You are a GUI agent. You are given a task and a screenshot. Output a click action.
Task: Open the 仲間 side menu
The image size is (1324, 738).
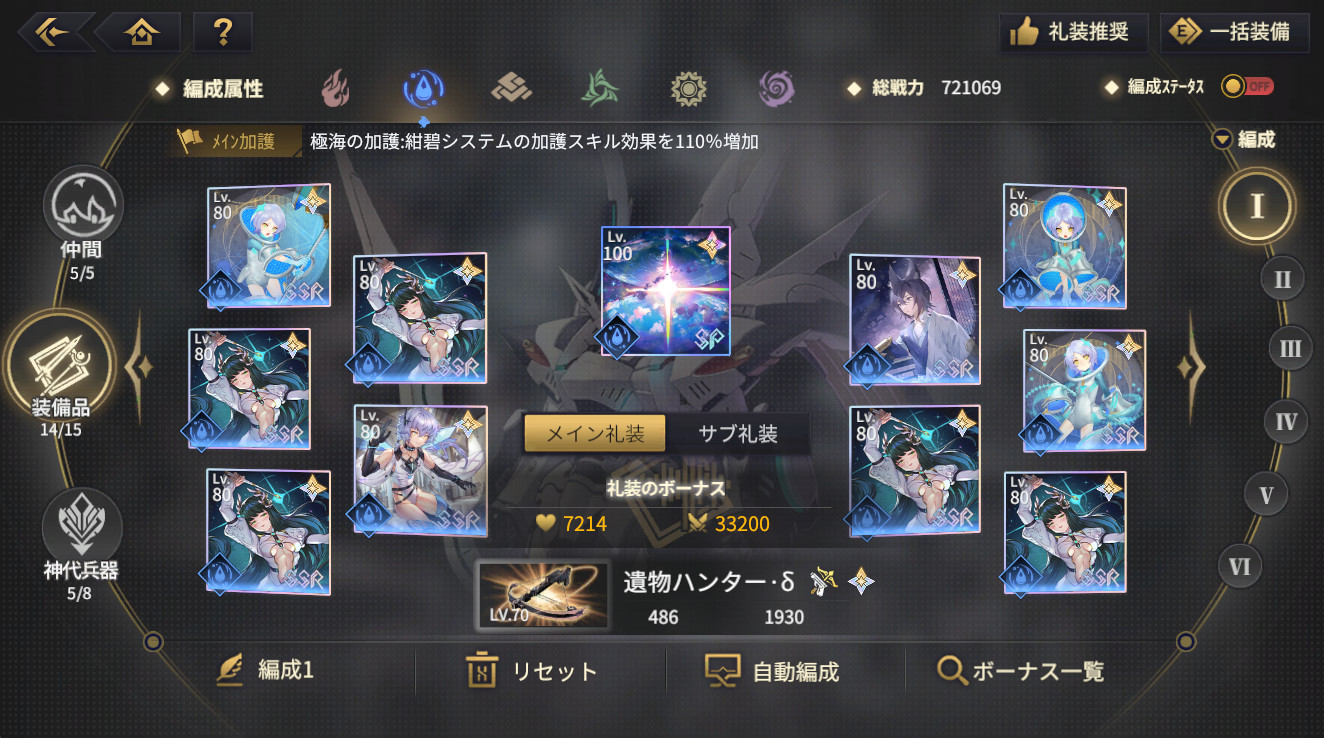(83, 223)
